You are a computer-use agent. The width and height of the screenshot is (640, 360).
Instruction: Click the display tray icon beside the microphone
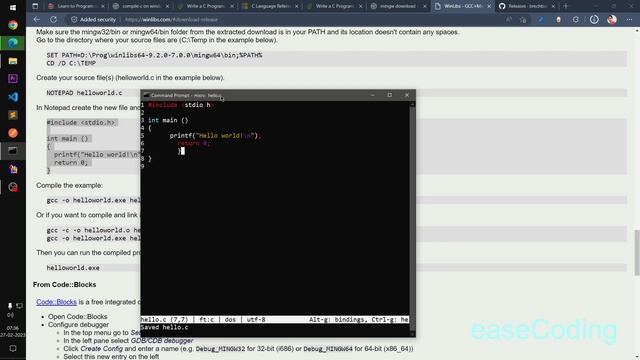(x=19, y=306)
